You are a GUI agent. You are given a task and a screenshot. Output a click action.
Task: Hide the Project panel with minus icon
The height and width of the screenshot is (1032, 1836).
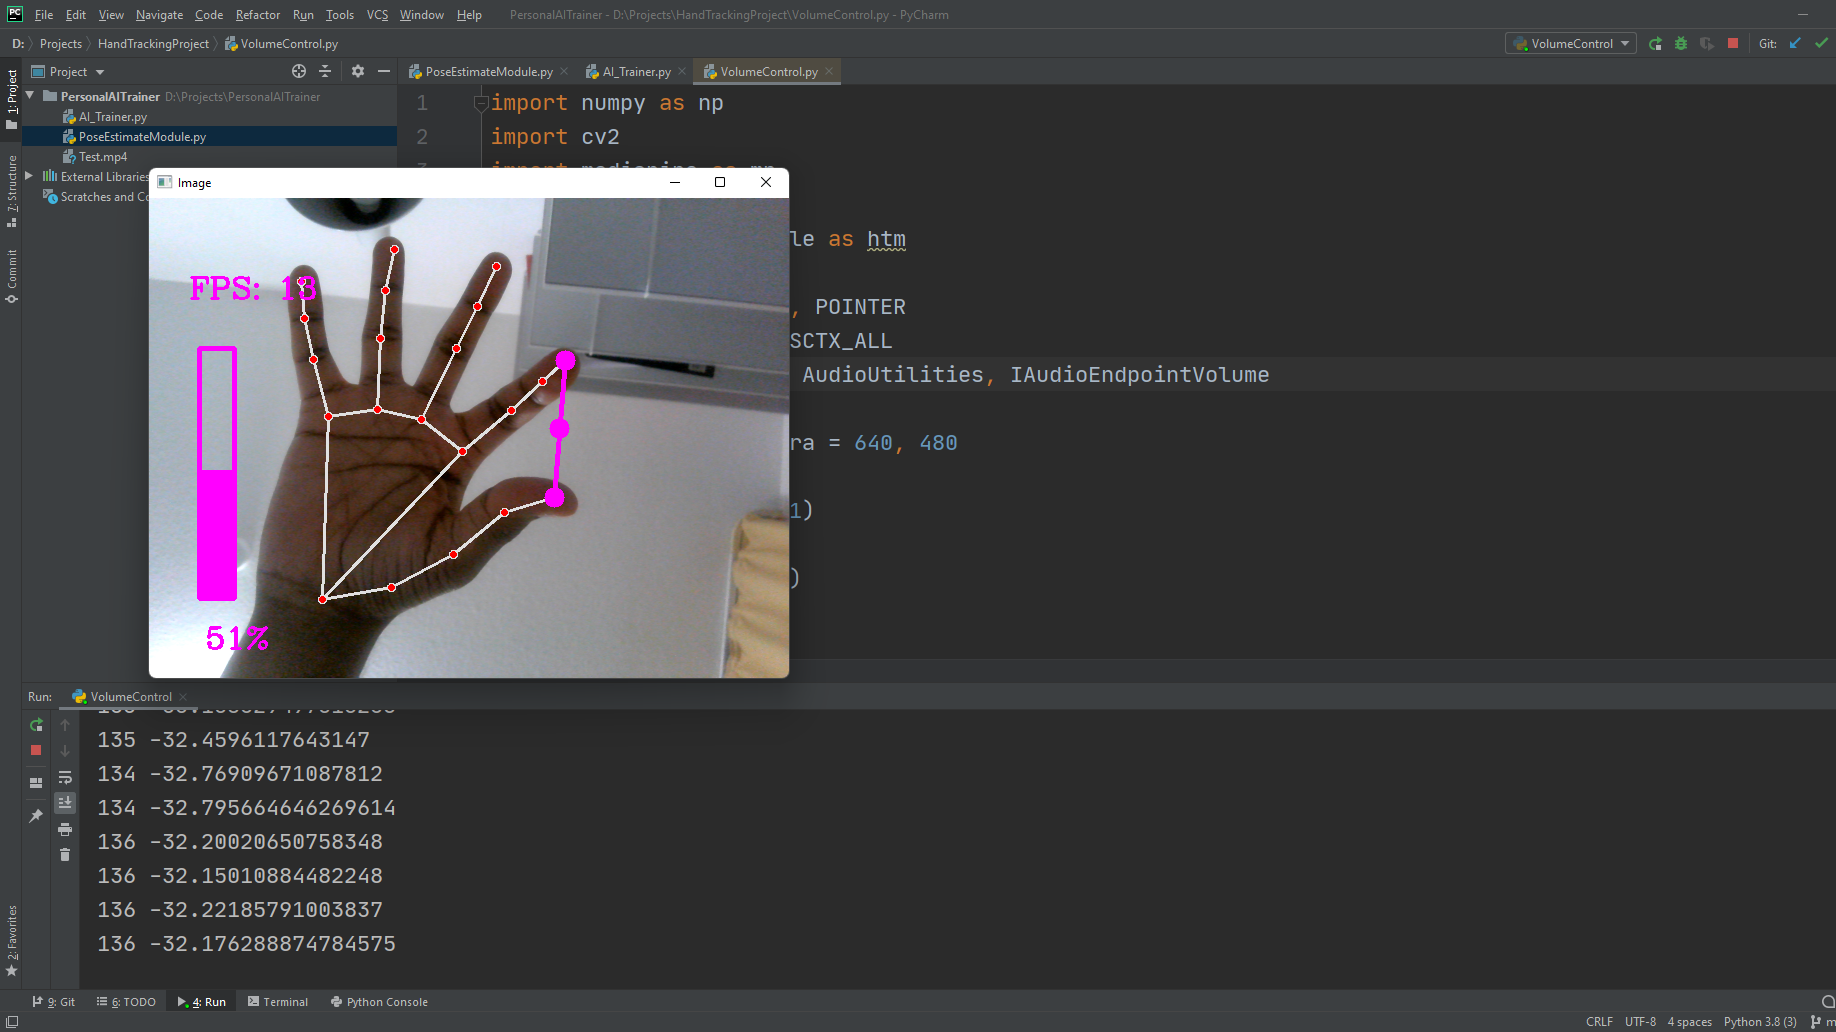tap(383, 71)
